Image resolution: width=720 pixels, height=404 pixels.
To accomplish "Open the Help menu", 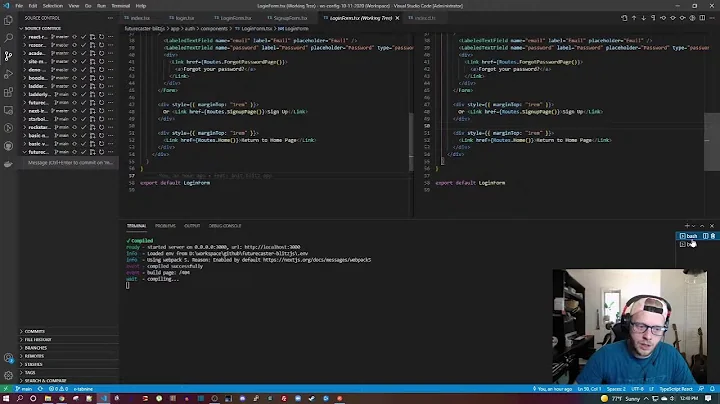I will (x=141, y=6).
